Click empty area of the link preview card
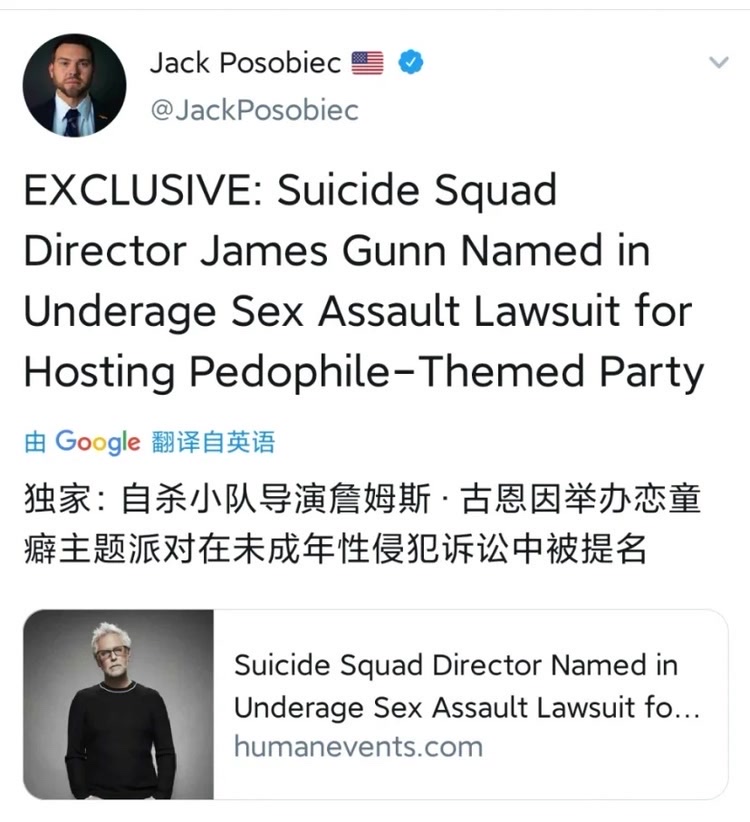Viewport: 750px width, 822px height. pyautogui.click(x=603, y=776)
